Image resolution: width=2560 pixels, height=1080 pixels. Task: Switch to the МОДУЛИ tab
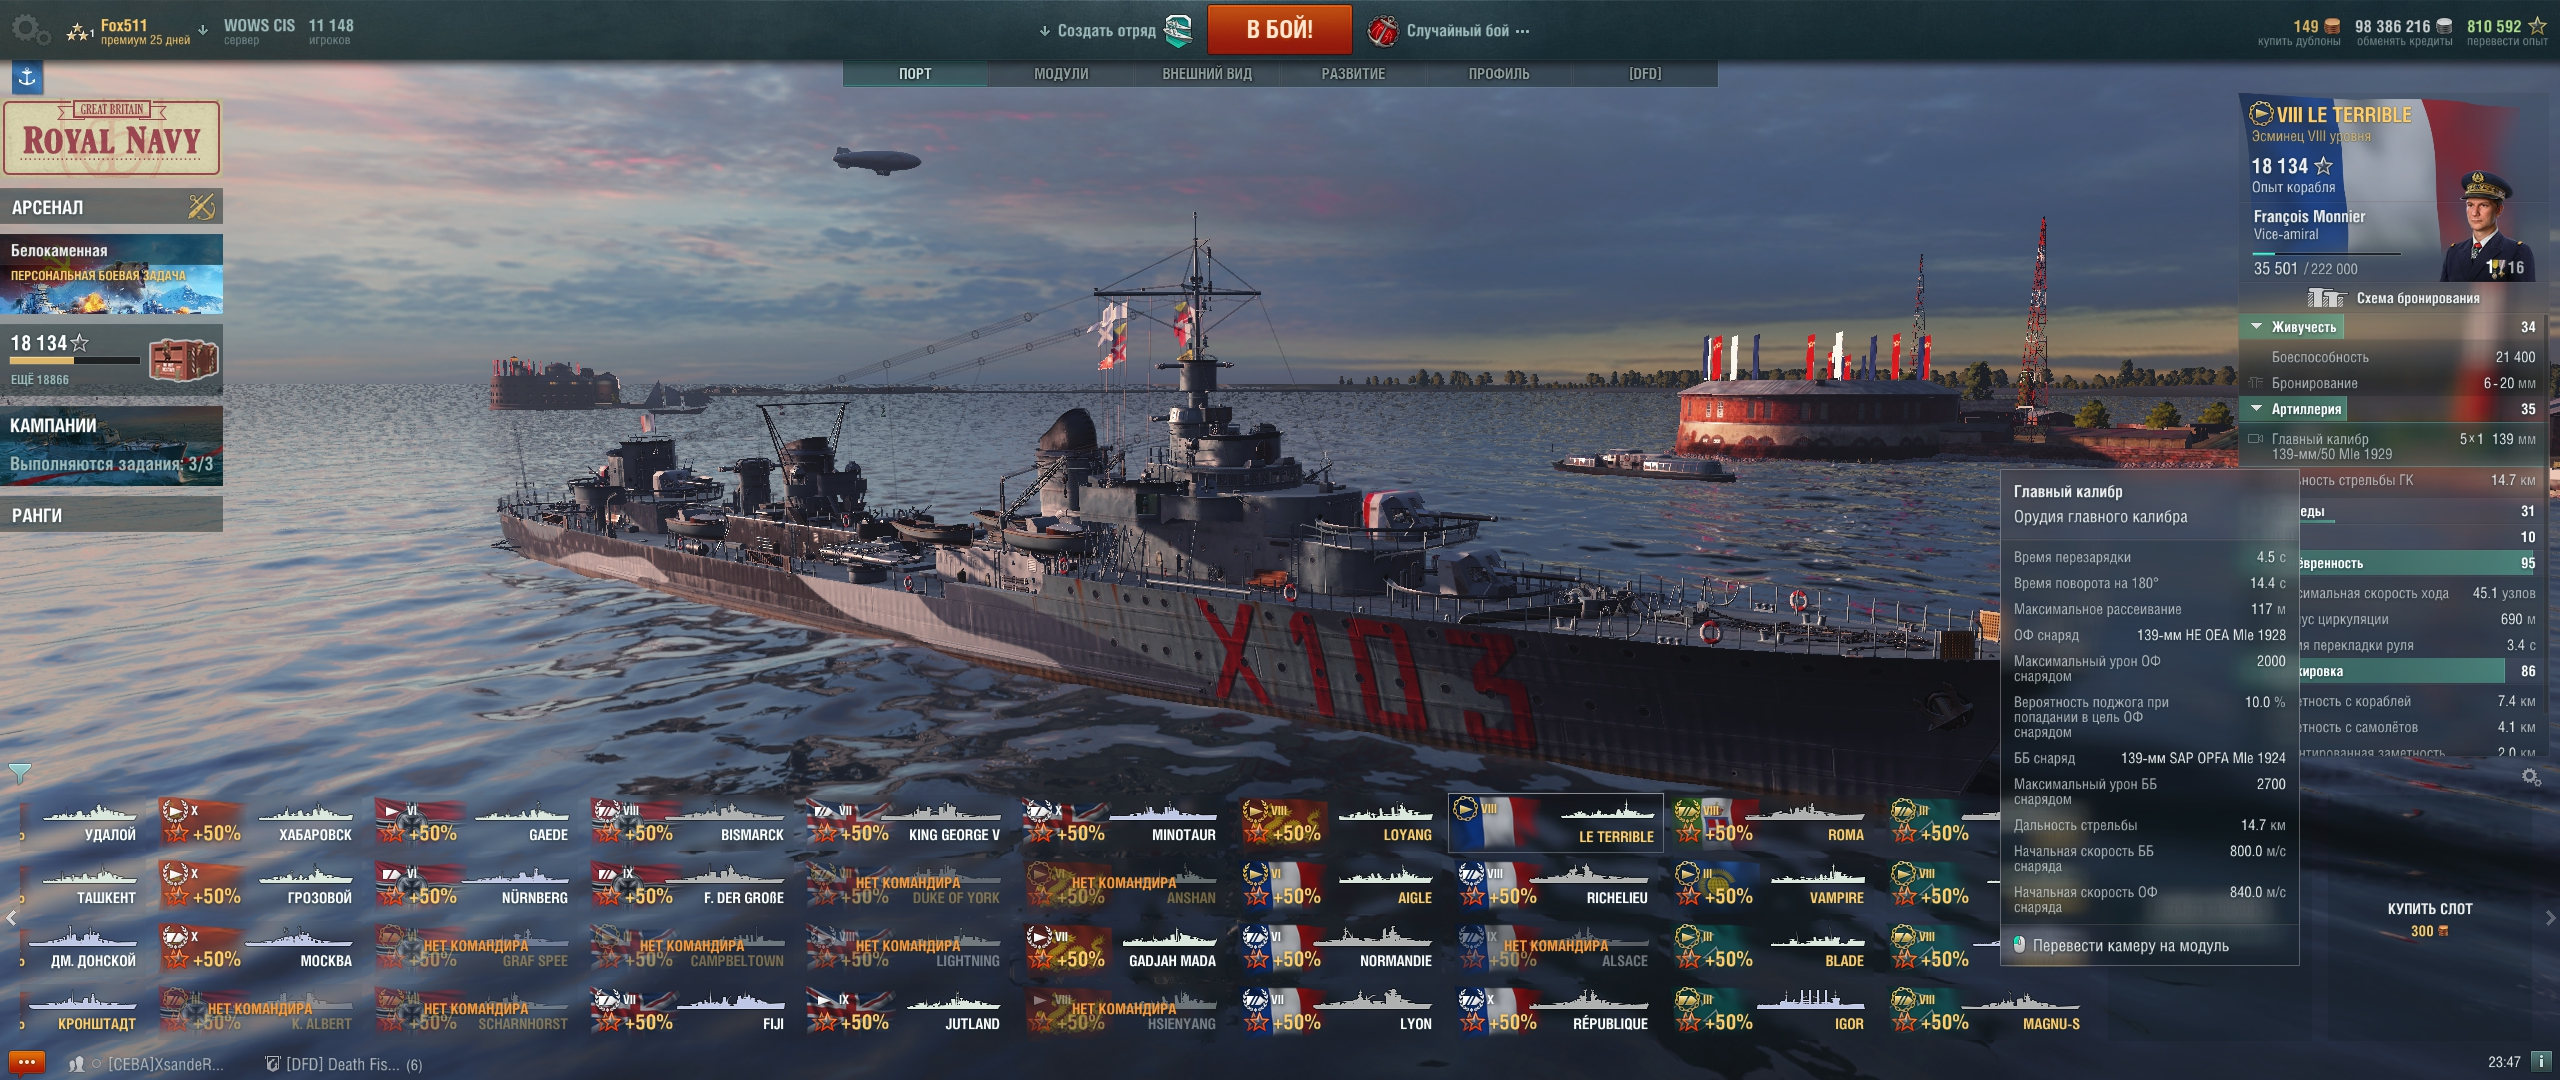tap(1061, 74)
